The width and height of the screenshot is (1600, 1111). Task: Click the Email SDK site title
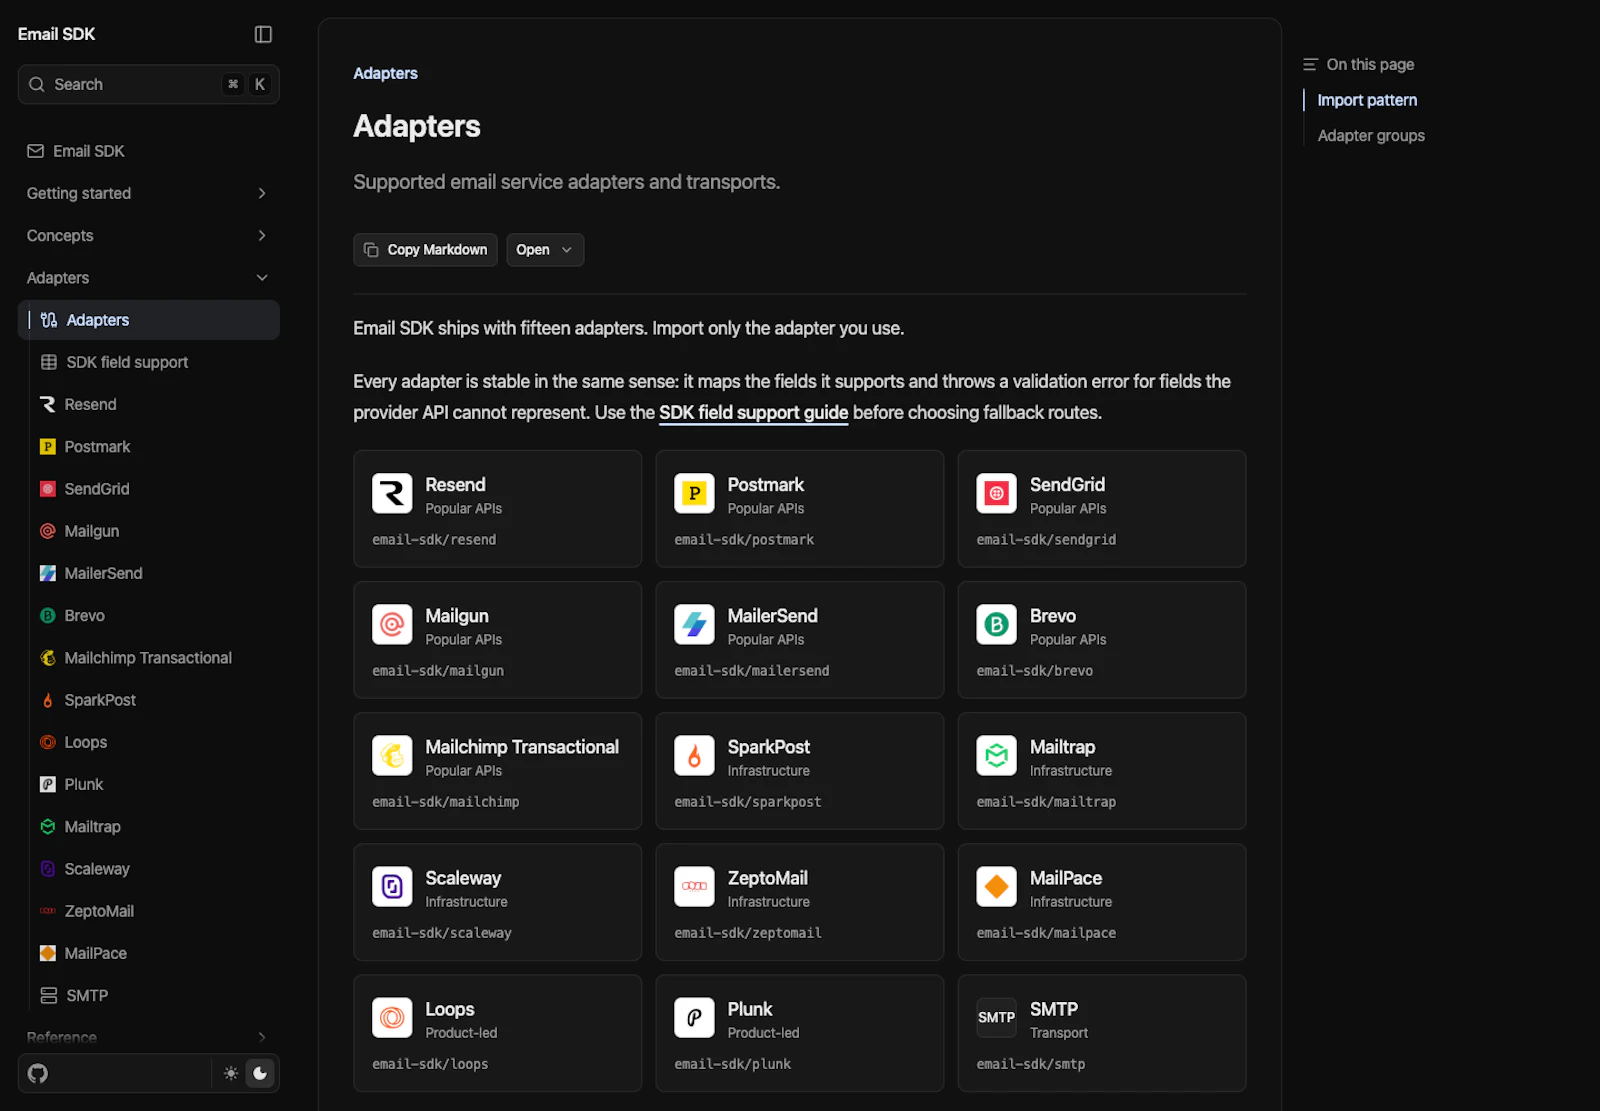tap(56, 34)
